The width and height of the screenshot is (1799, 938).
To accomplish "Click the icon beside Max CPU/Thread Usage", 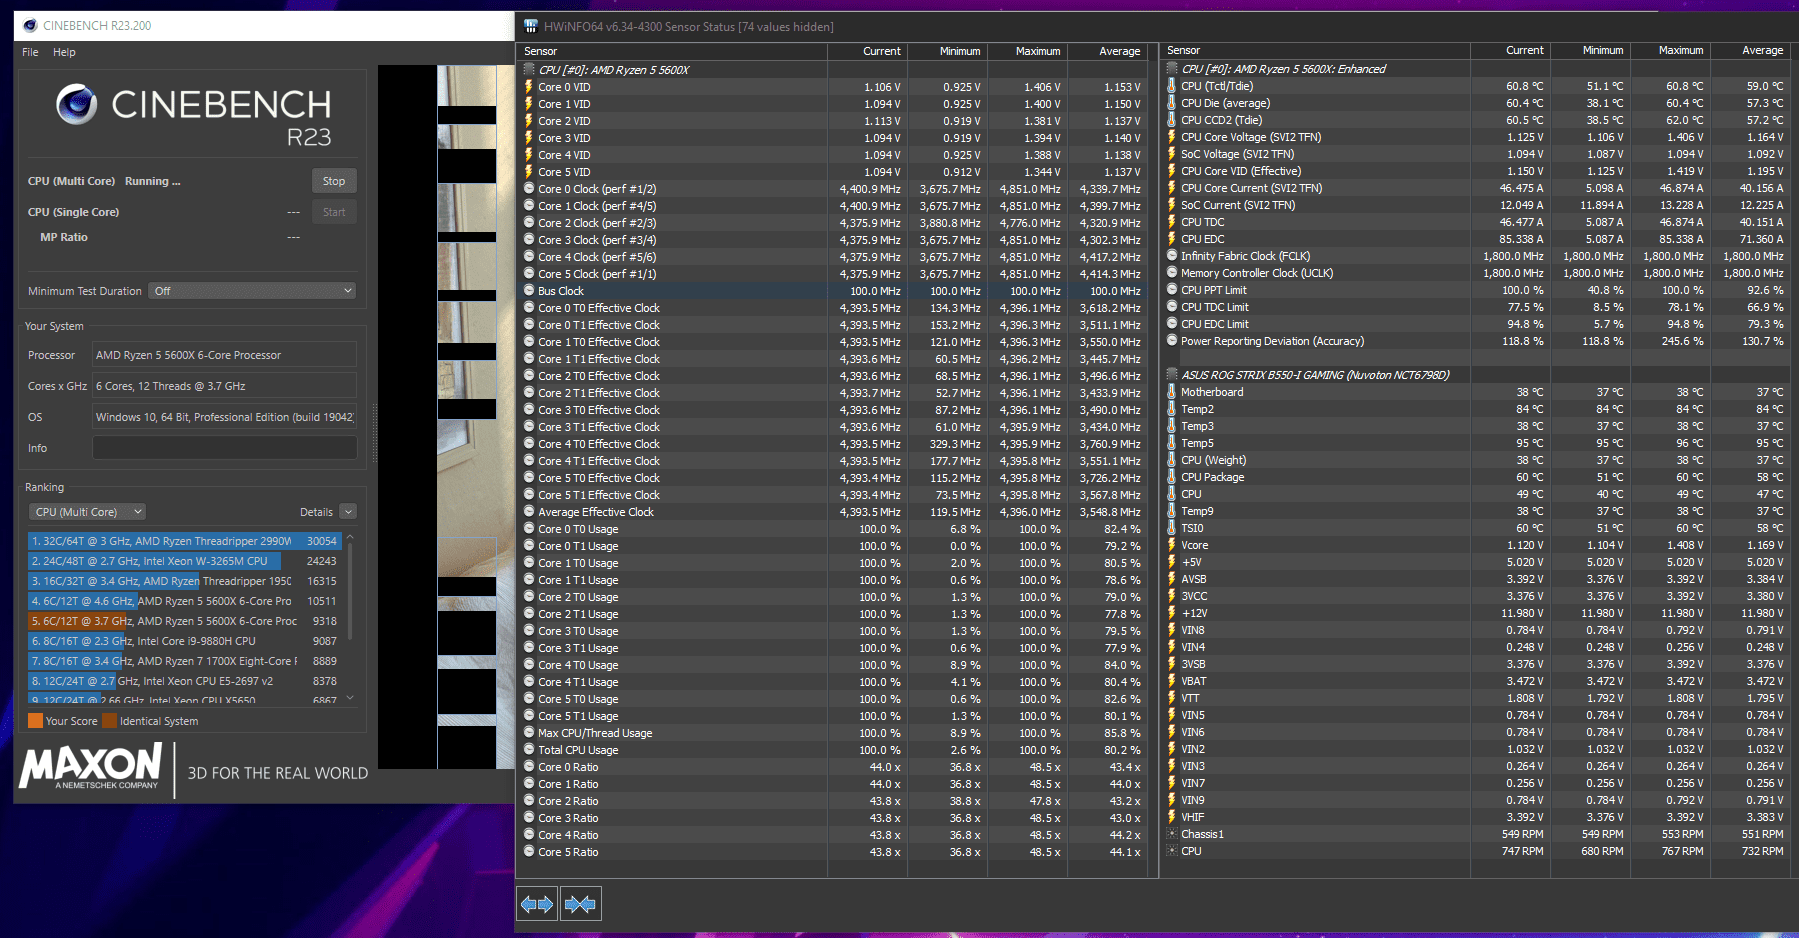I will [529, 733].
